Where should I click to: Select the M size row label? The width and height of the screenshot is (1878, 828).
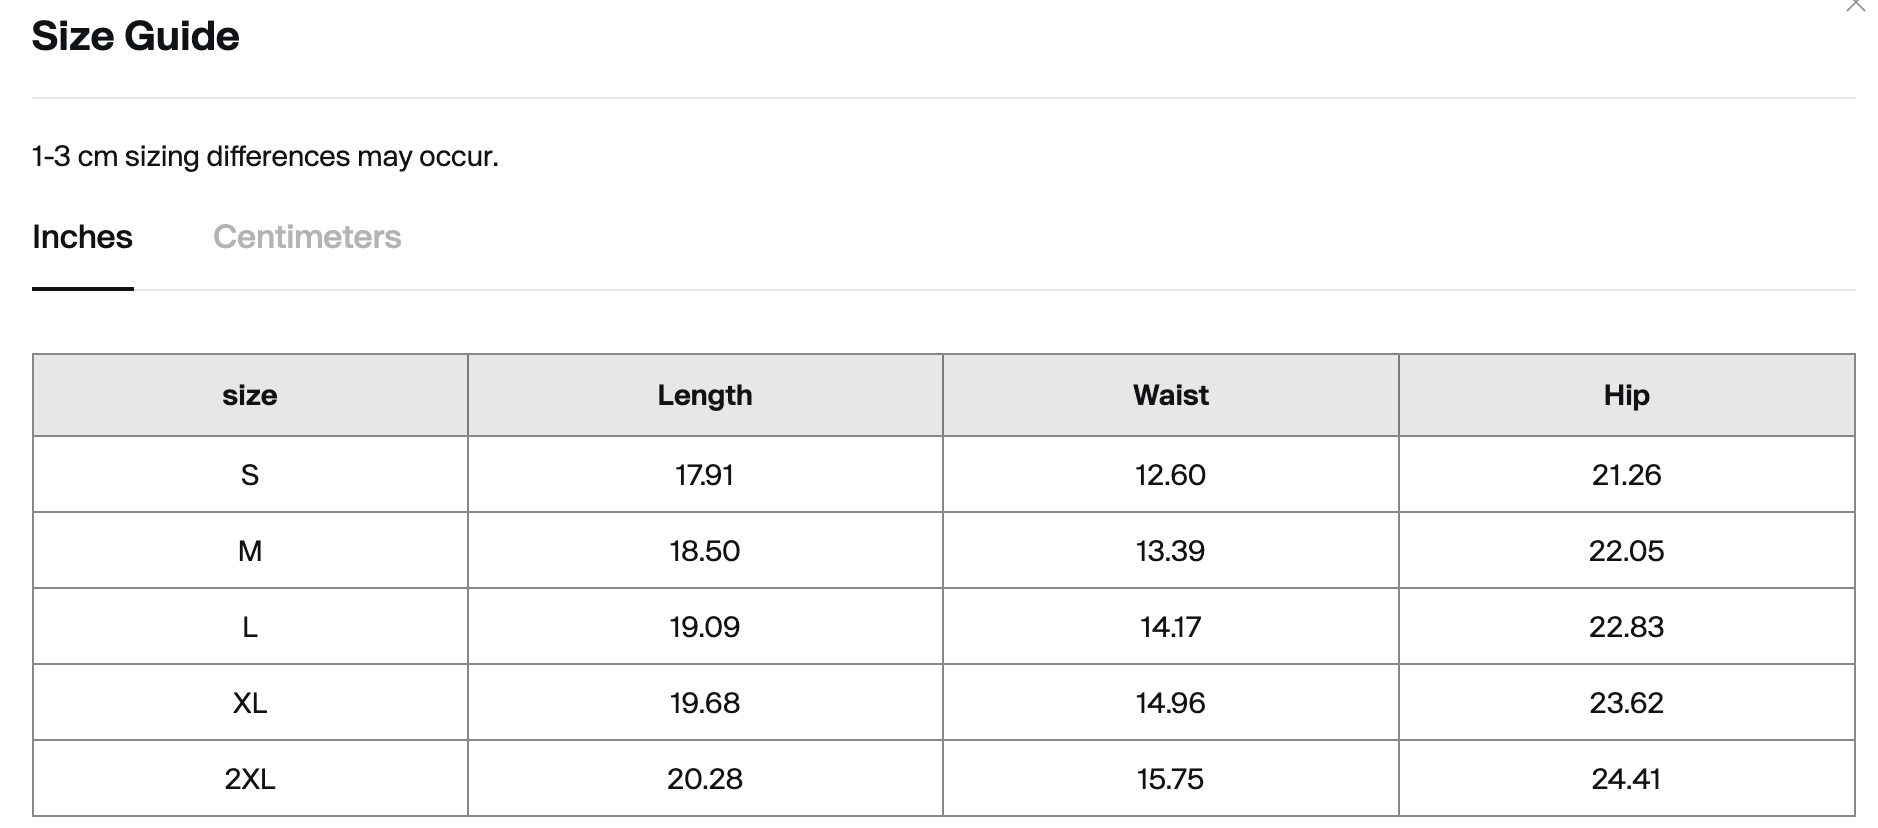point(250,551)
